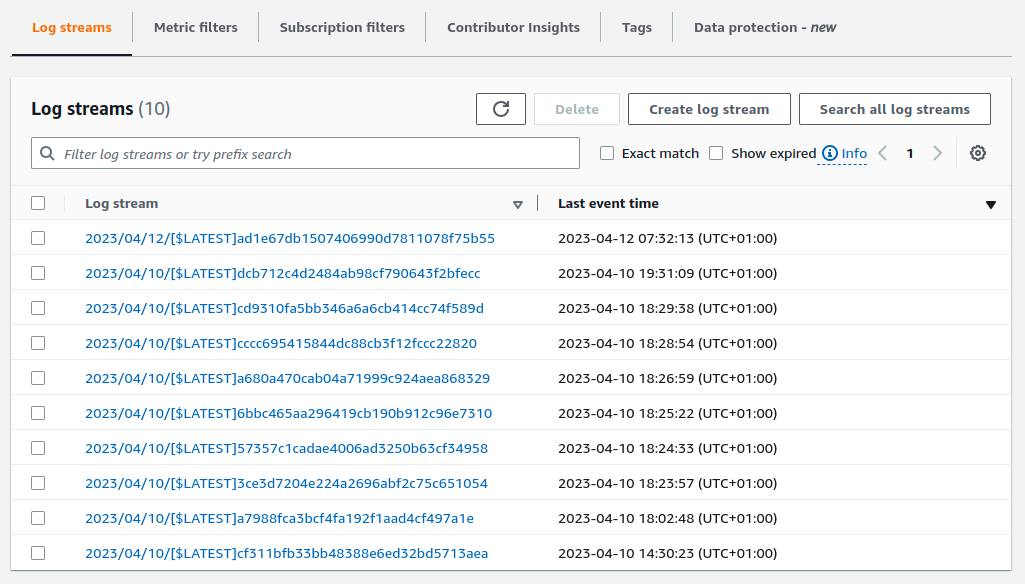Switch to the Metric filters tab

click(x=196, y=27)
